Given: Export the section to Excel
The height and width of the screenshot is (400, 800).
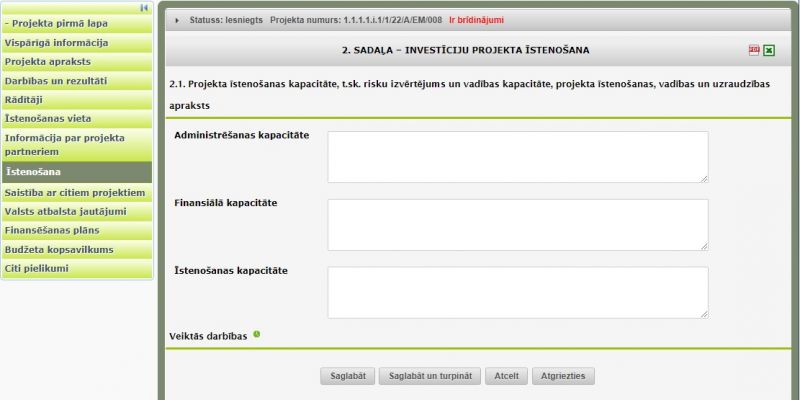Looking at the screenshot, I should click(769, 50).
